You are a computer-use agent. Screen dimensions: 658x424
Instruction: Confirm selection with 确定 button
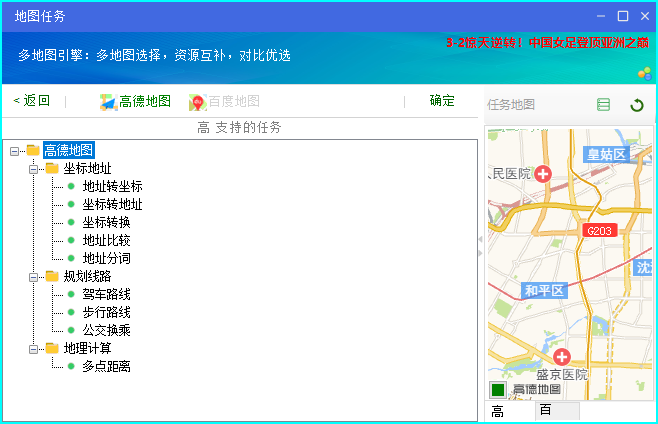(442, 100)
